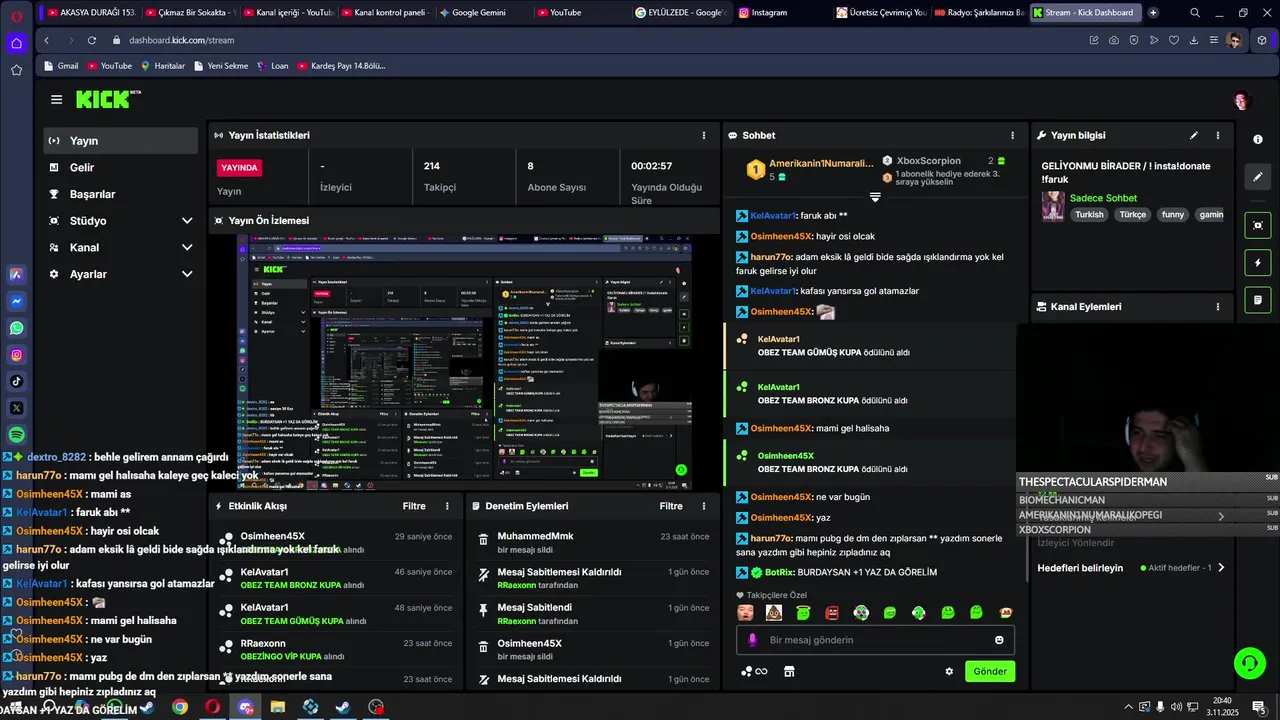Screen dimensions: 1280x720
Task: Click the Turkish tag
Action: point(1089,215)
